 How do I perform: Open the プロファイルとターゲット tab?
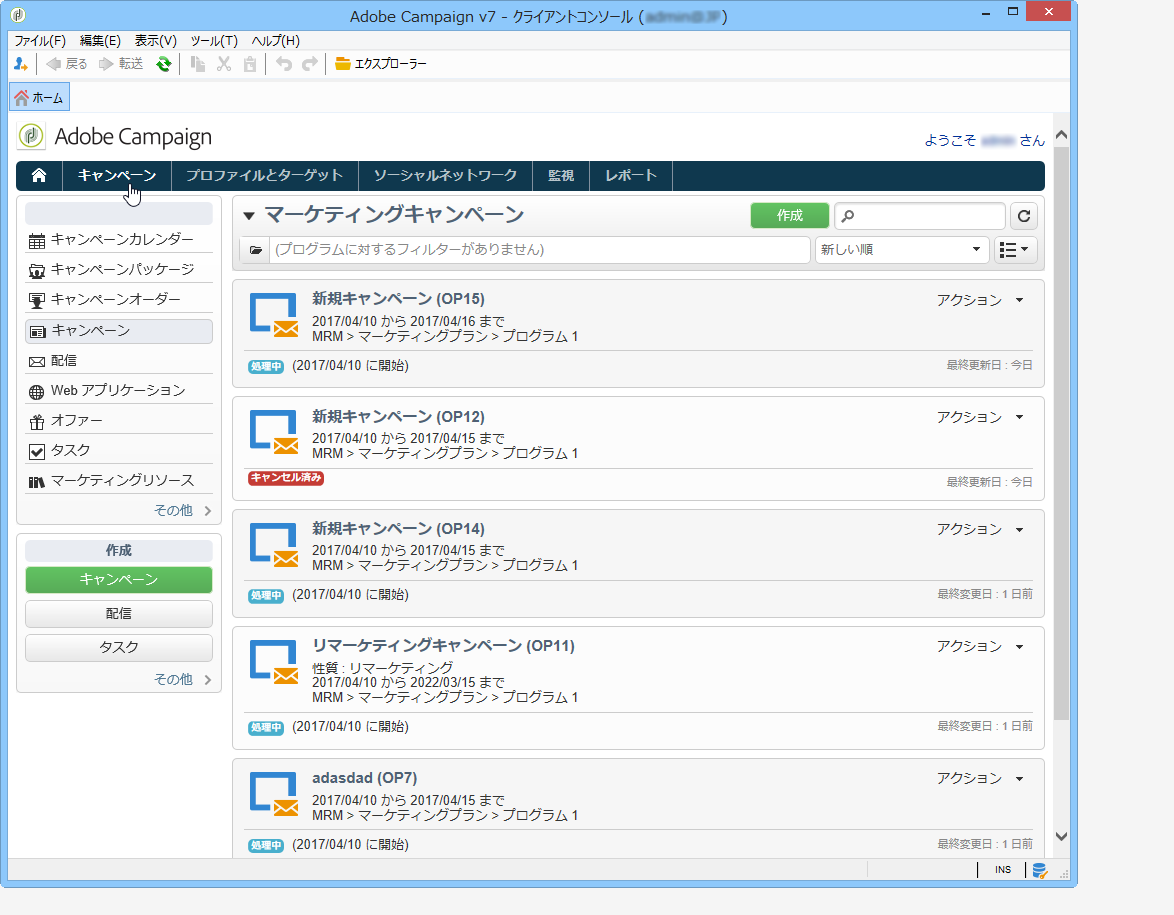pyautogui.click(x=264, y=175)
